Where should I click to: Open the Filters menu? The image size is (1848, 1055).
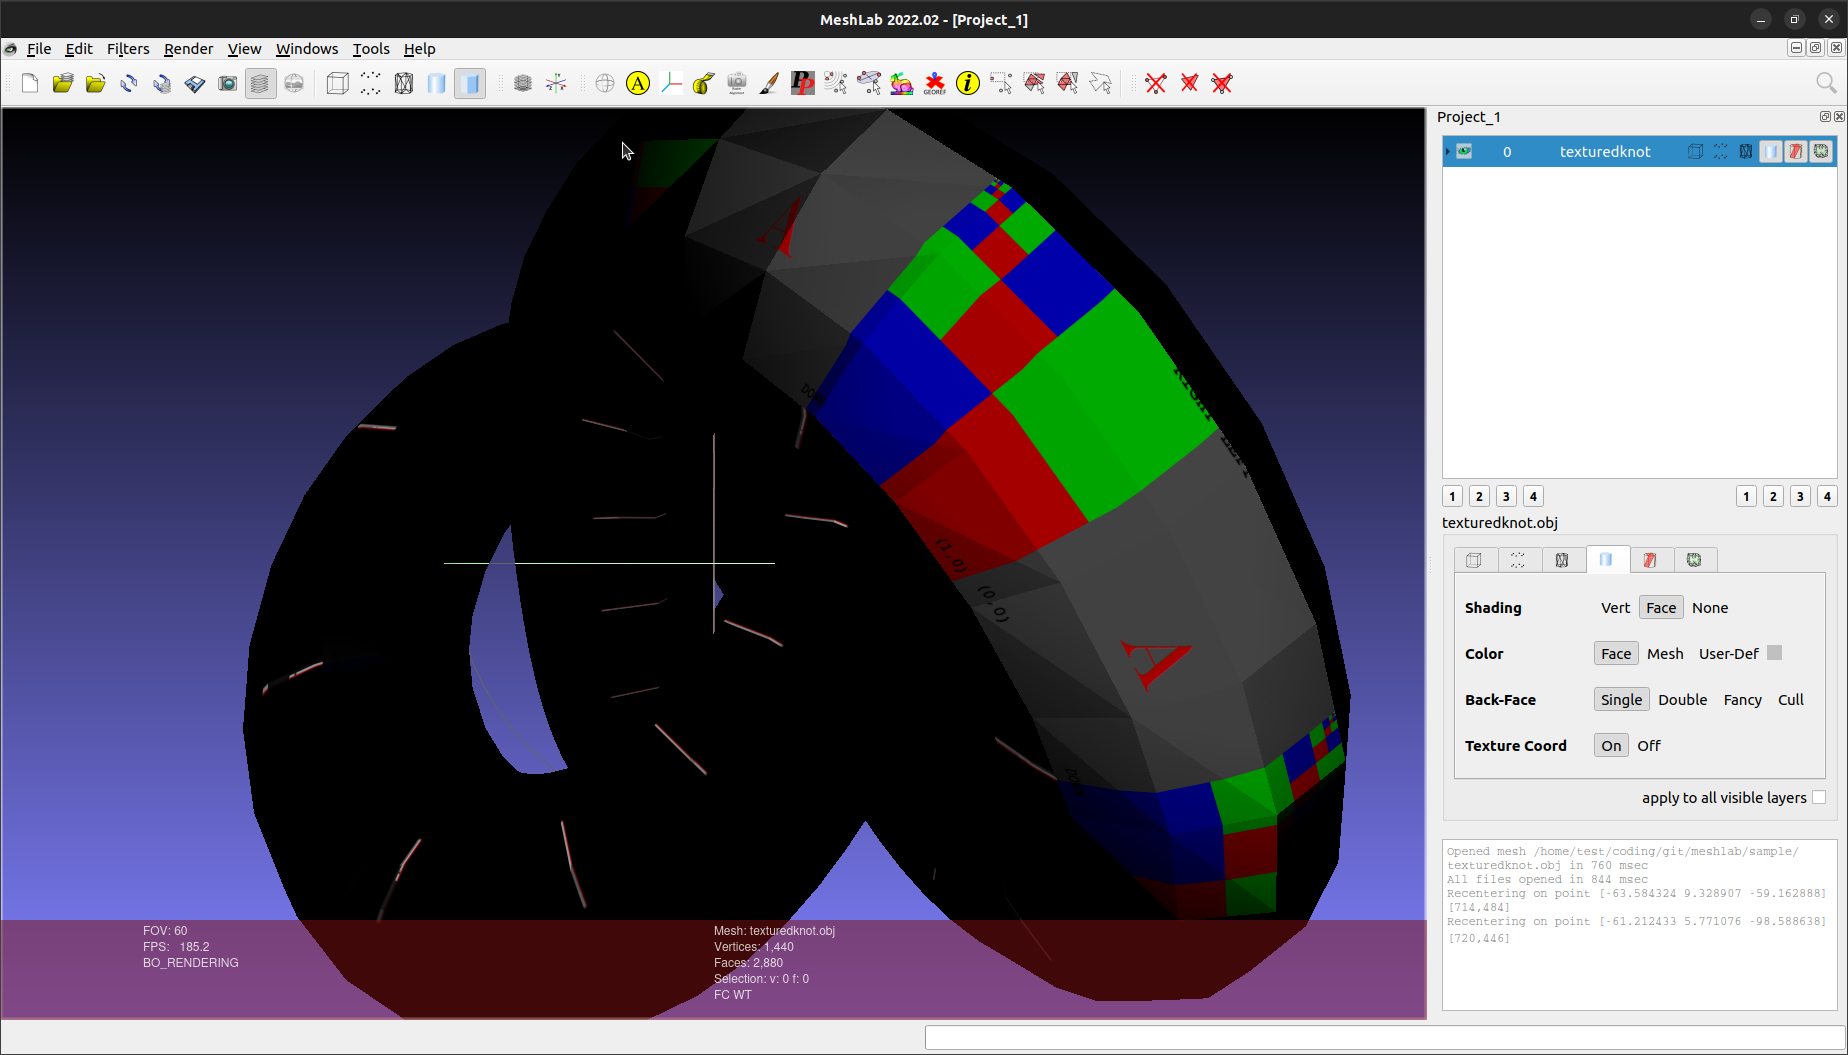[128, 48]
